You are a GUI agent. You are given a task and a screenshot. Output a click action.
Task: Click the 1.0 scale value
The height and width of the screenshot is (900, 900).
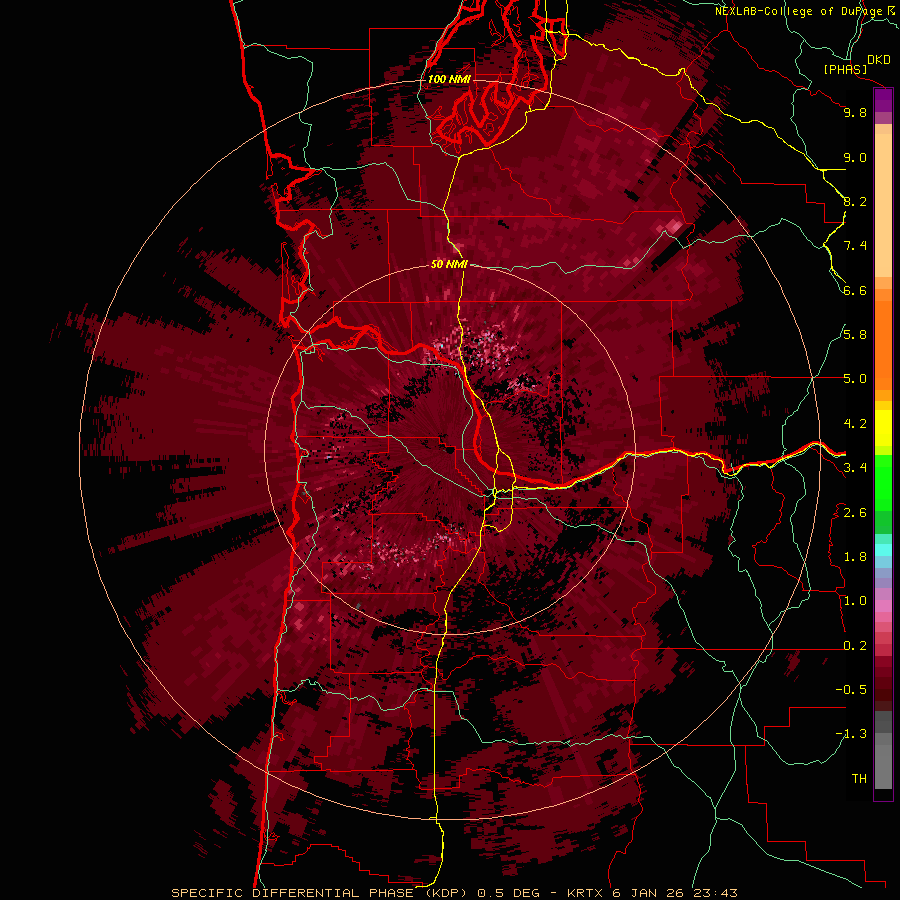point(855,601)
